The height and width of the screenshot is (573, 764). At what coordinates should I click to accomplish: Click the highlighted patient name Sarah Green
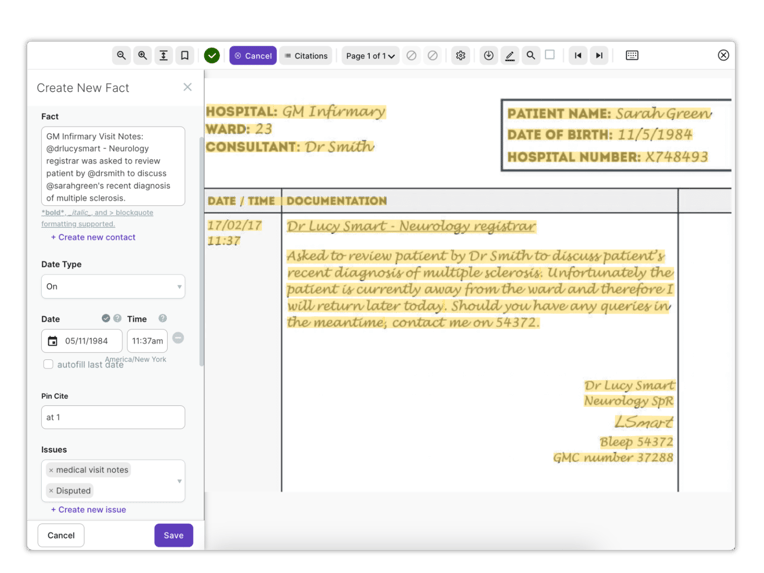pos(663,114)
